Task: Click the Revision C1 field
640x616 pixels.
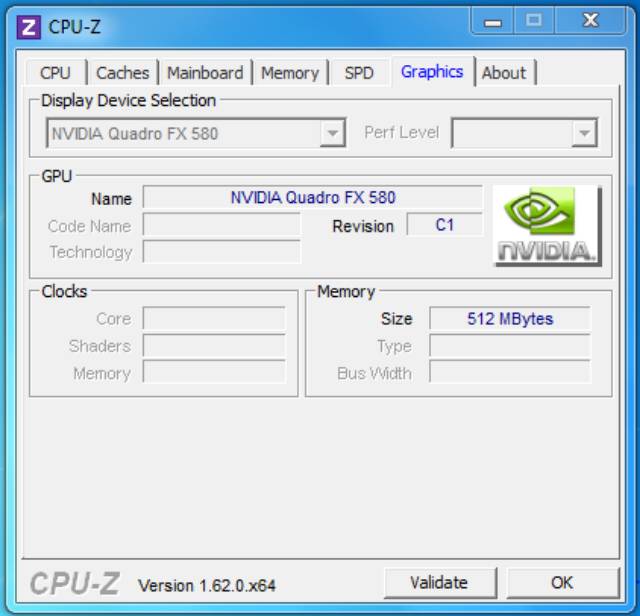Action: click(444, 225)
